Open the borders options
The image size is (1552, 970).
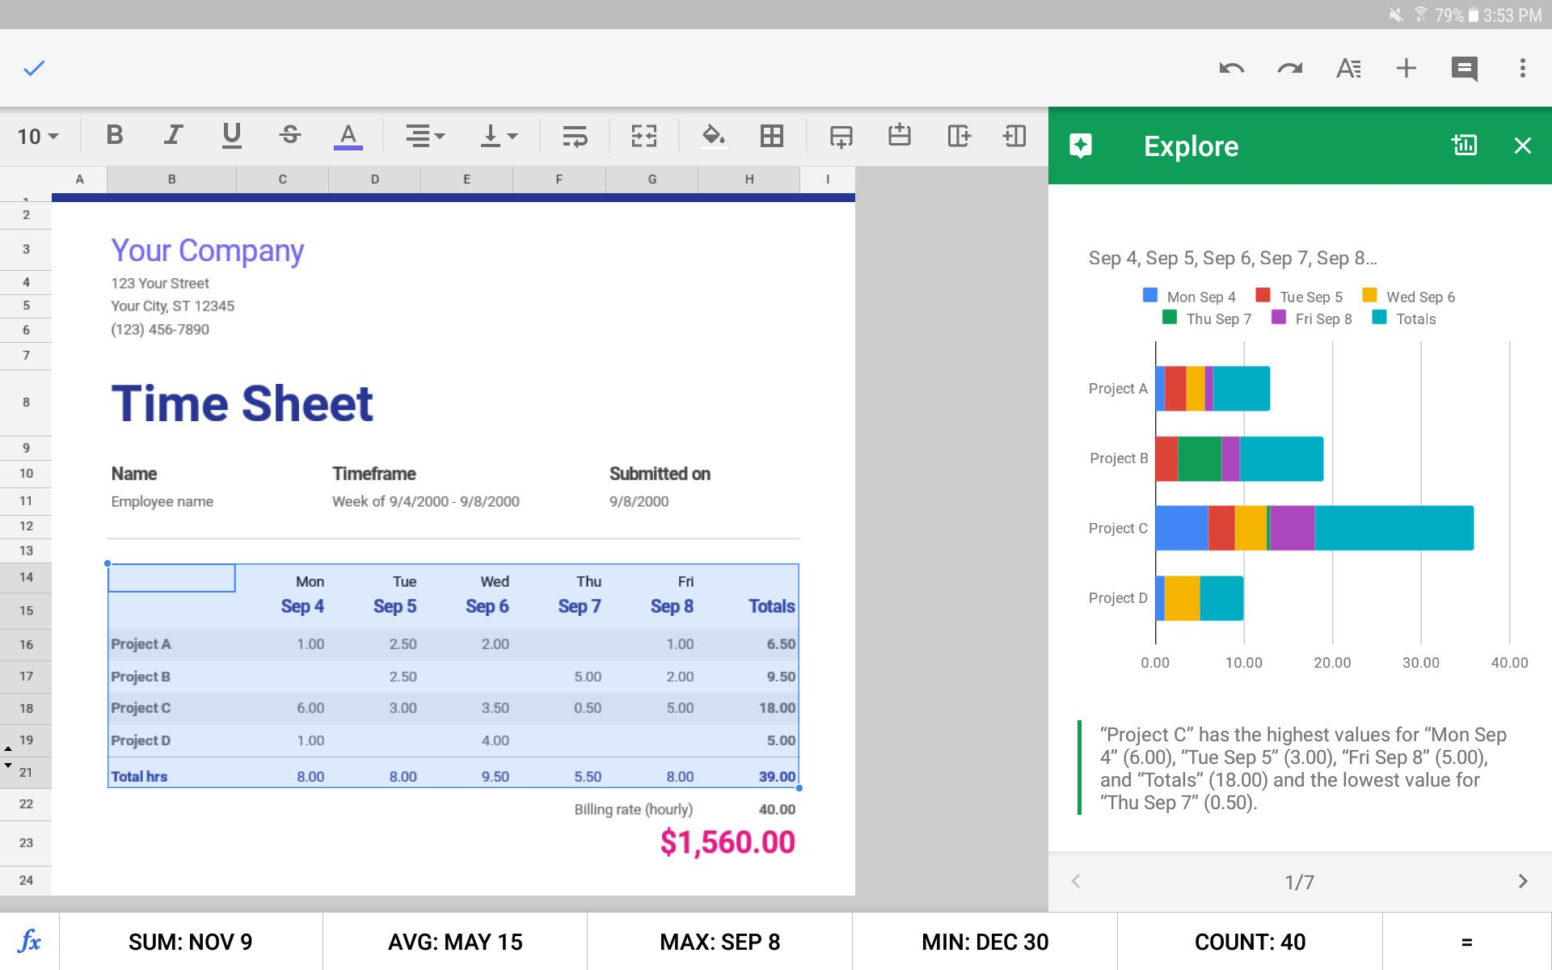click(x=771, y=135)
